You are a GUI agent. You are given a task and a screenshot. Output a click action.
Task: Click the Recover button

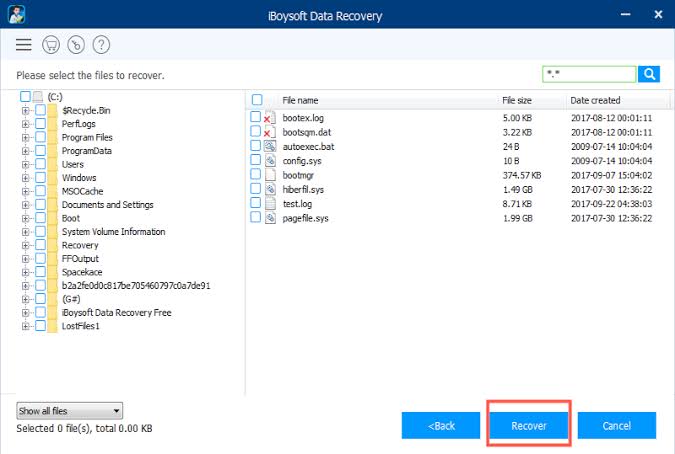pyautogui.click(x=529, y=426)
